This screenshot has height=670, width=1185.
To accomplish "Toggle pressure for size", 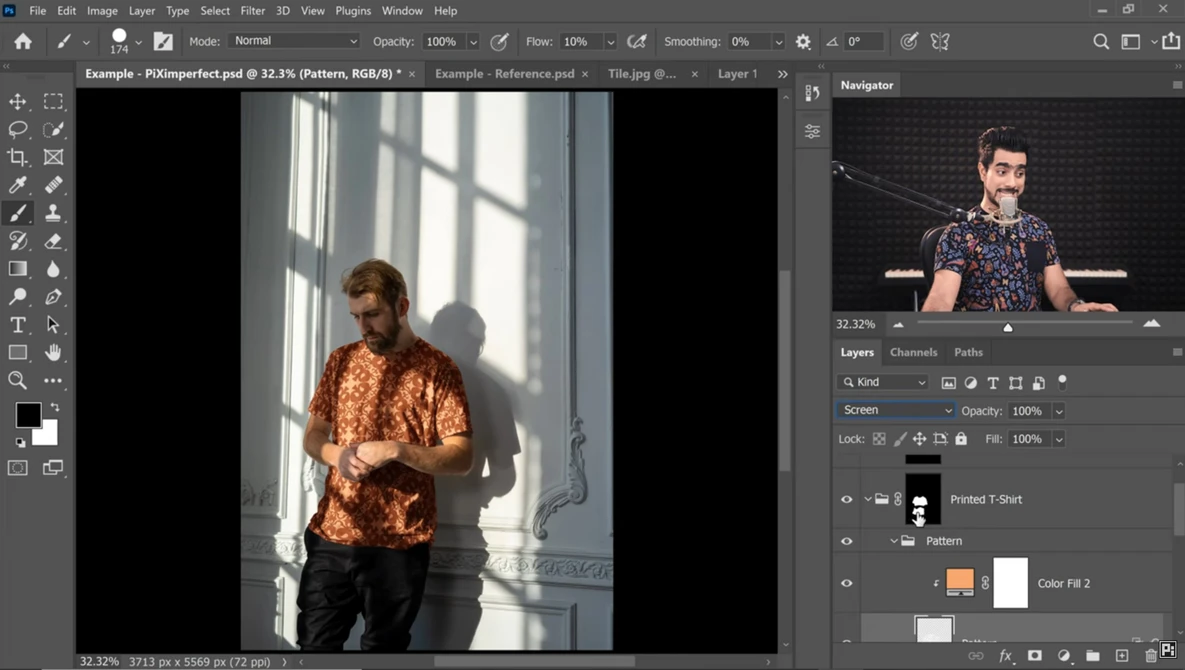I will (909, 42).
